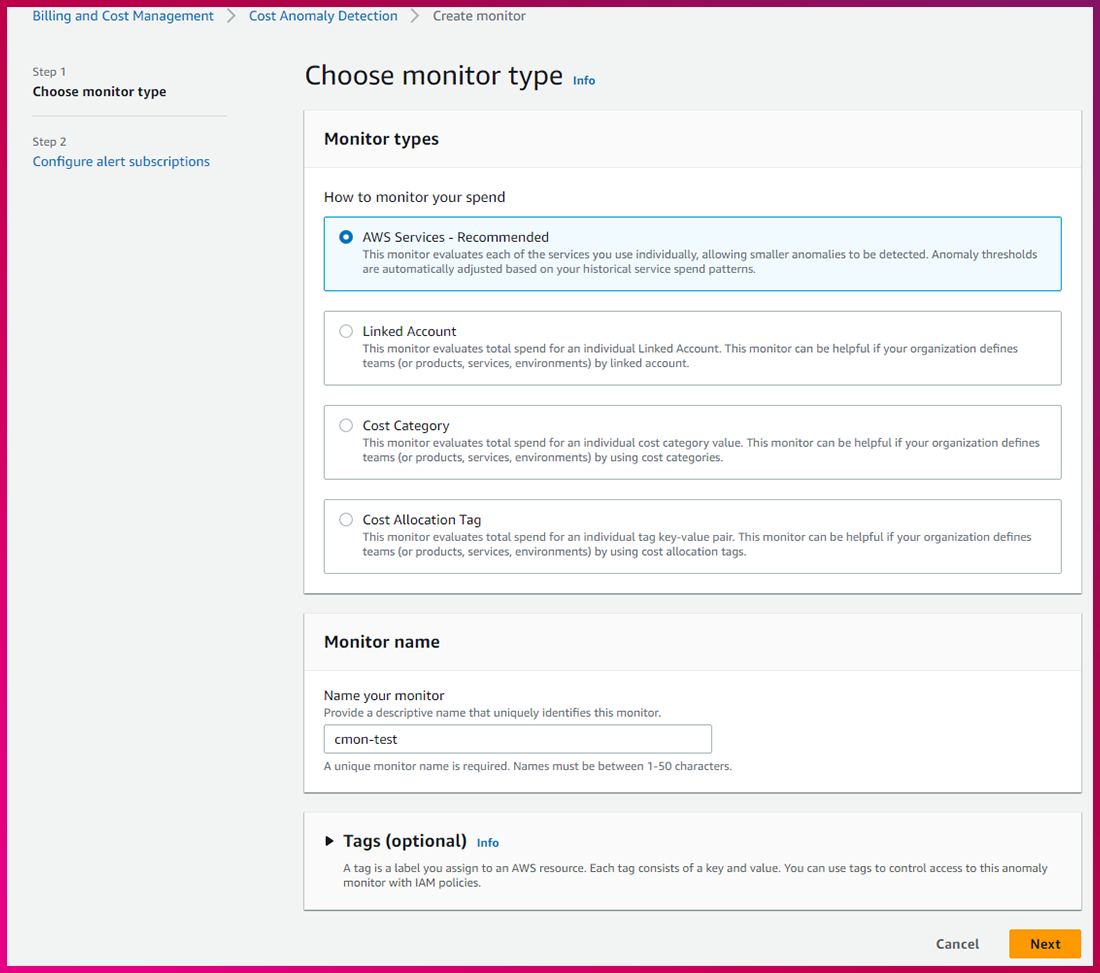
Task: Select Step 1 Choose monitor type
Action: [x=99, y=91]
